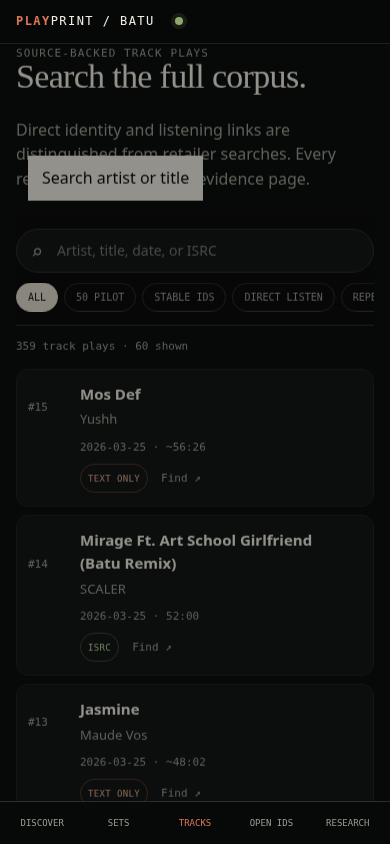Click the ISRC badge on Mirage track
The height and width of the screenshot is (844, 390).
pyautogui.click(x=100, y=647)
